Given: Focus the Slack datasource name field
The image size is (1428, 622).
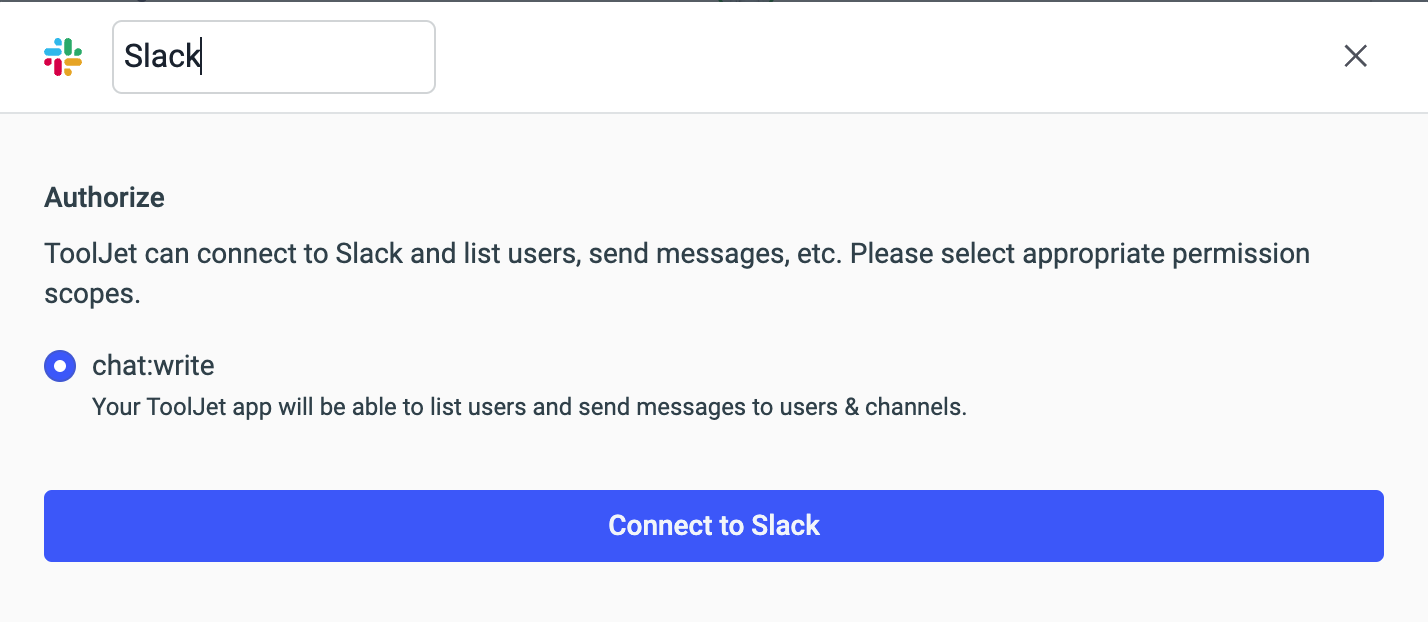Looking at the screenshot, I should [x=273, y=57].
